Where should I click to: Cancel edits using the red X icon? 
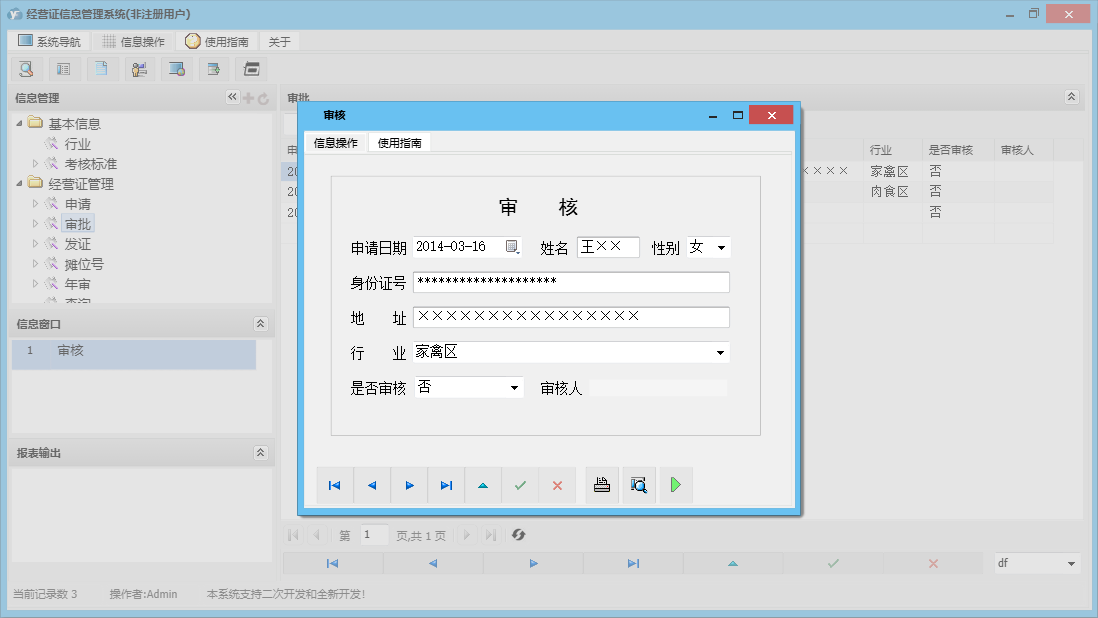(x=556, y=485)
